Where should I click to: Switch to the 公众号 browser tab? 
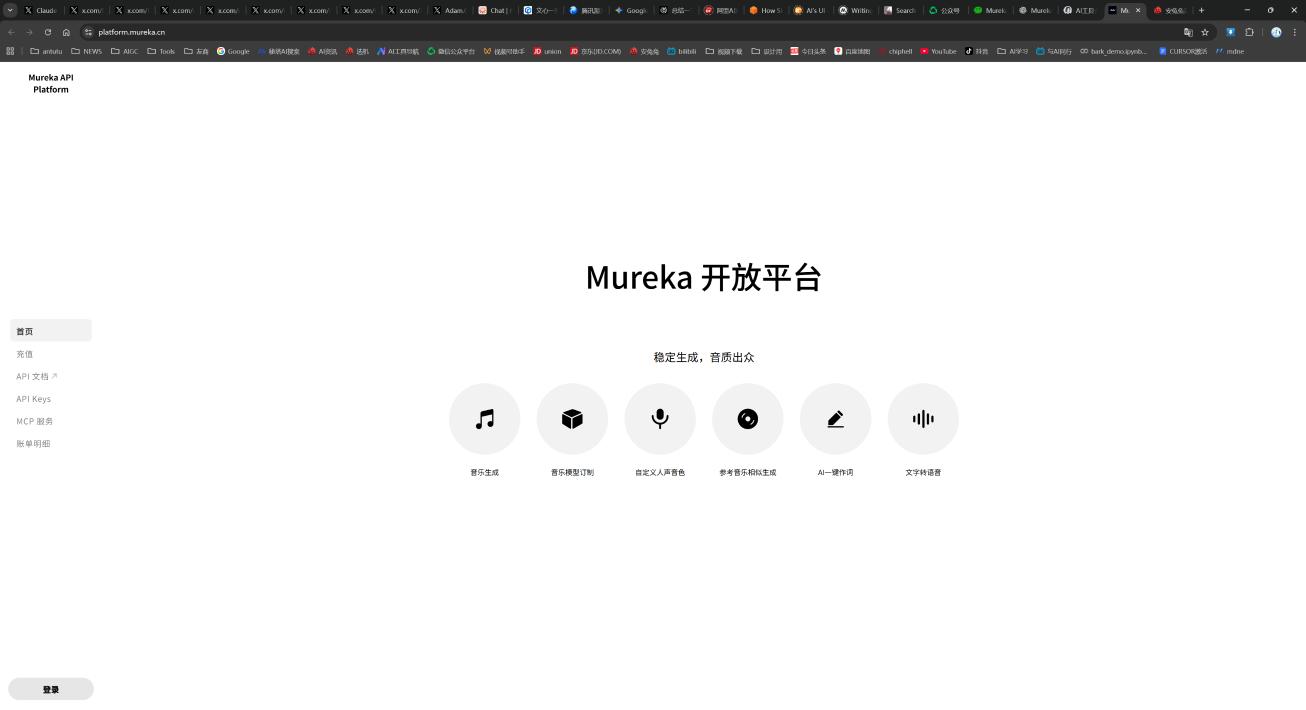tap(945, 10)
